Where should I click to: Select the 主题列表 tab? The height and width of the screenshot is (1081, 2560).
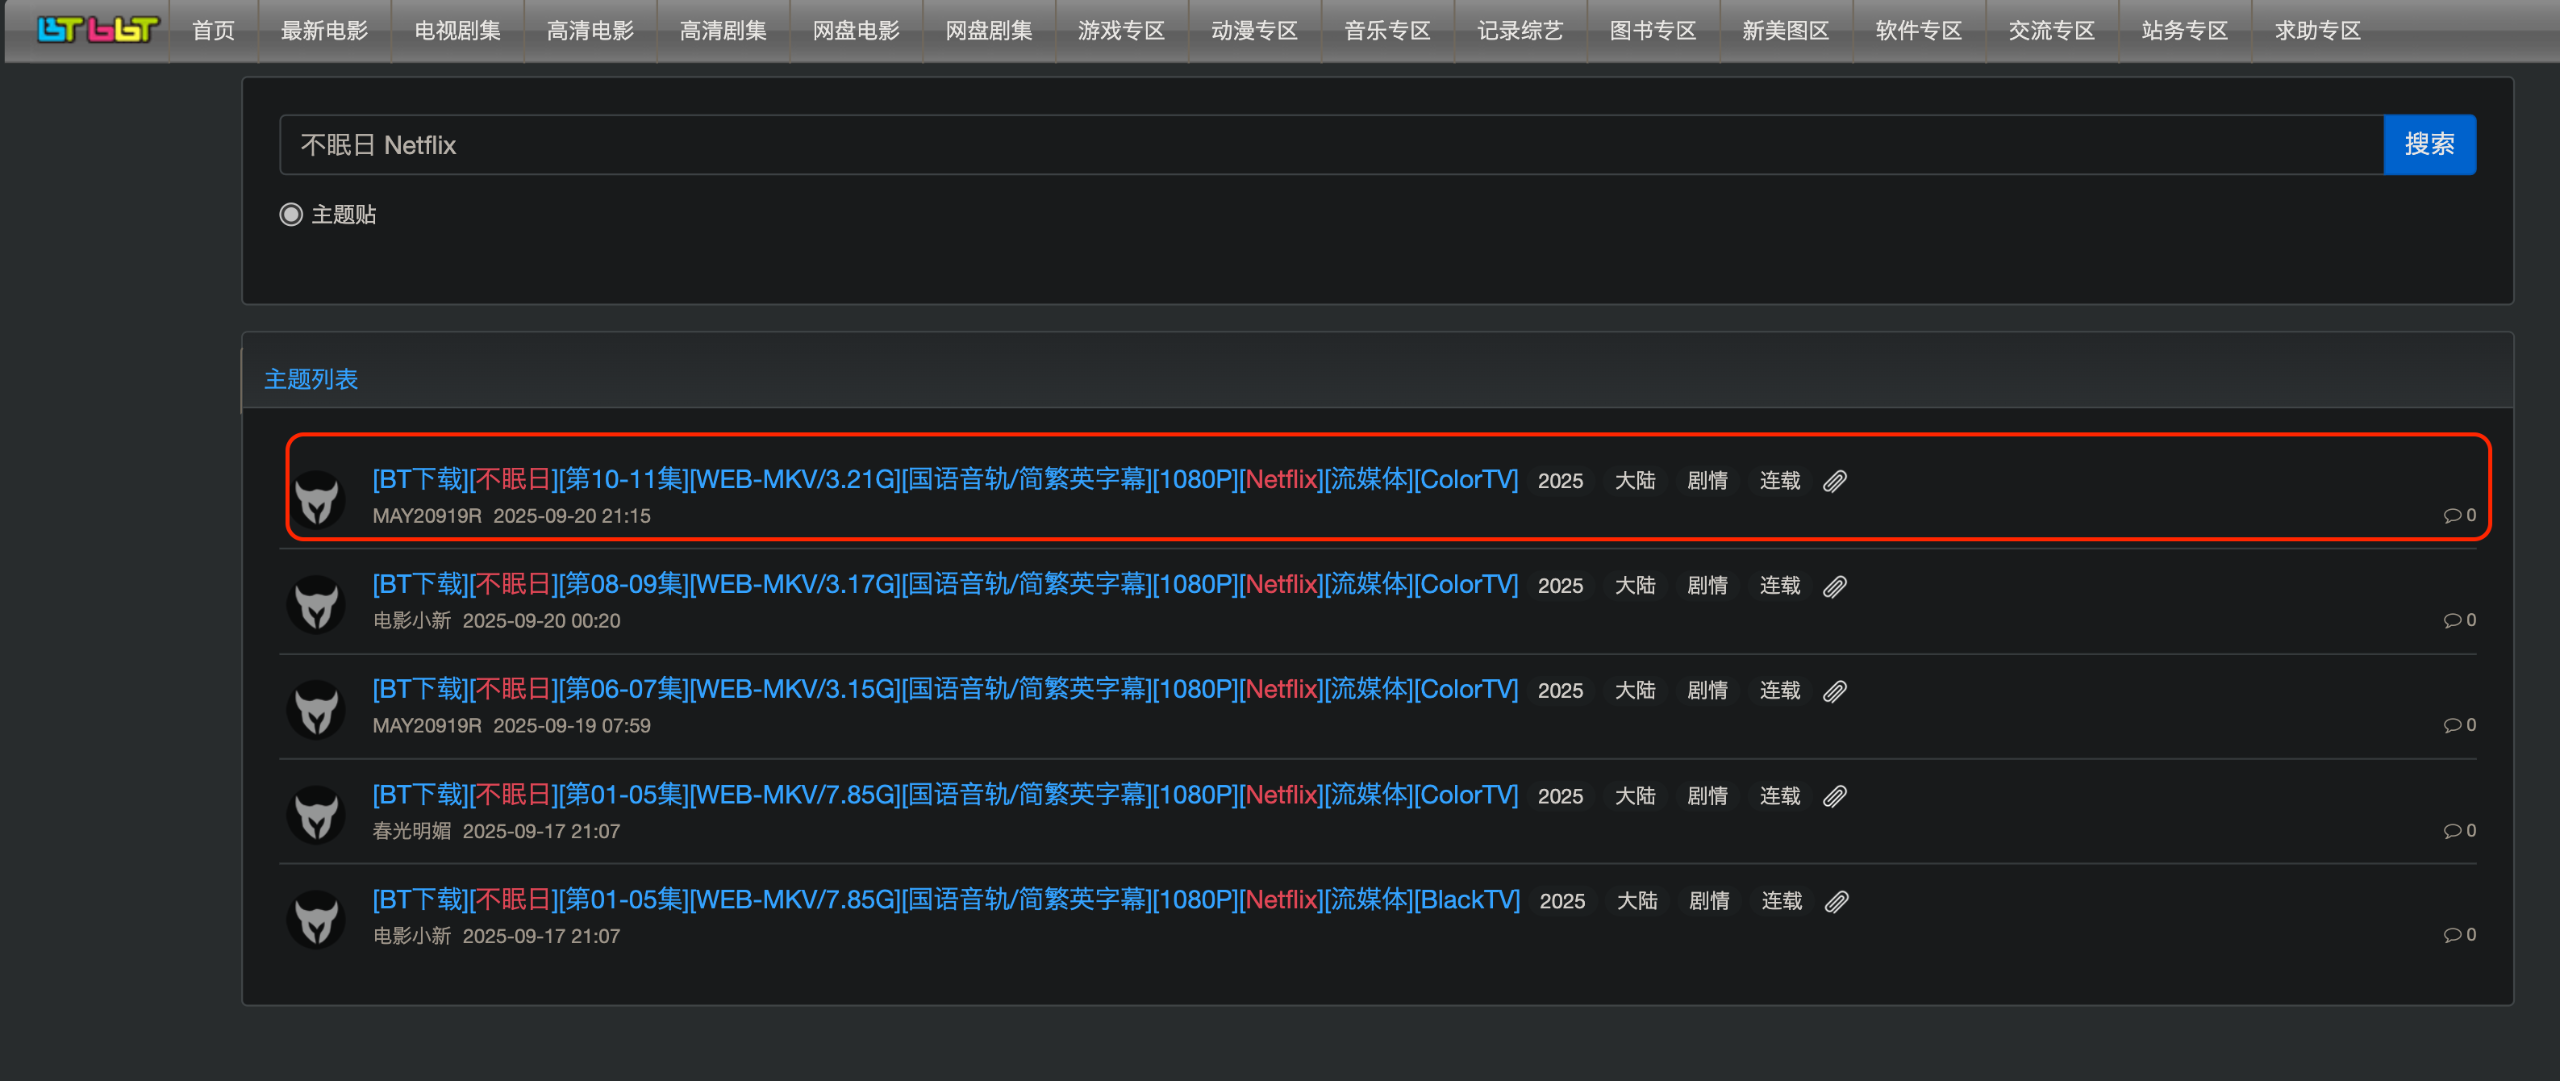click(x=311, y=380)
